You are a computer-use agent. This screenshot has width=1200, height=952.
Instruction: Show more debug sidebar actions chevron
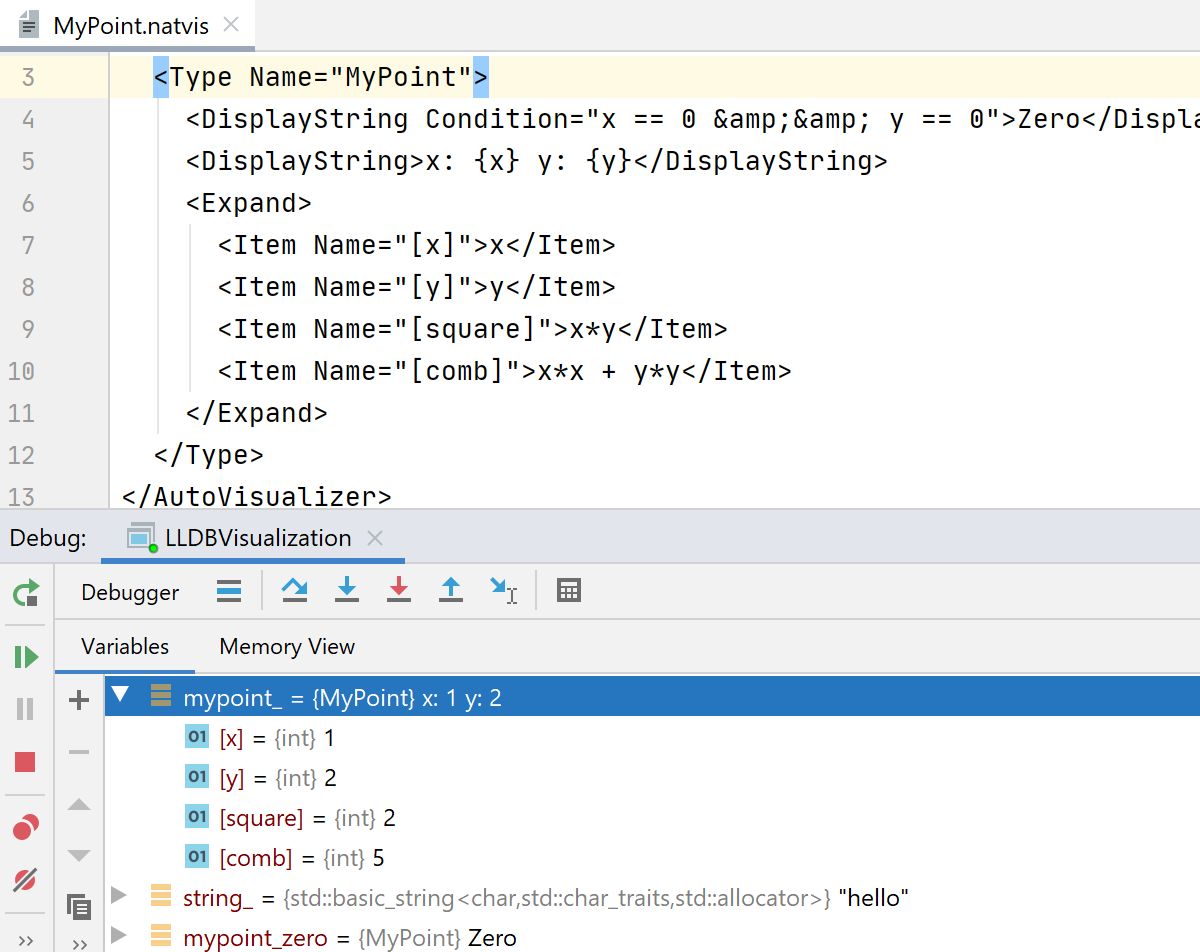tap(26, 941)
